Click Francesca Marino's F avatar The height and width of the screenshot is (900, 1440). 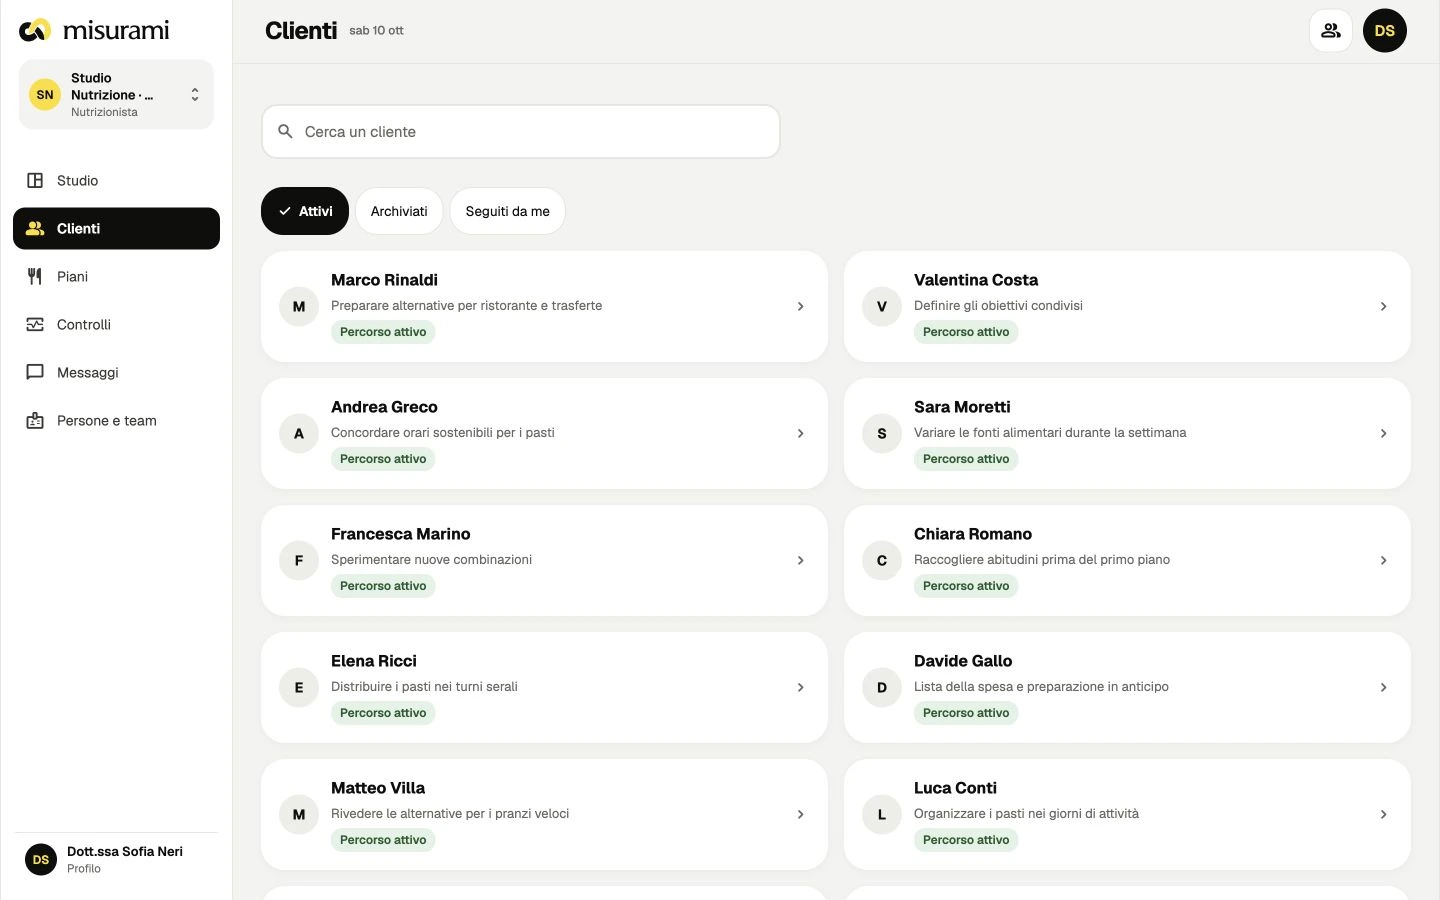tap(299, 561)
